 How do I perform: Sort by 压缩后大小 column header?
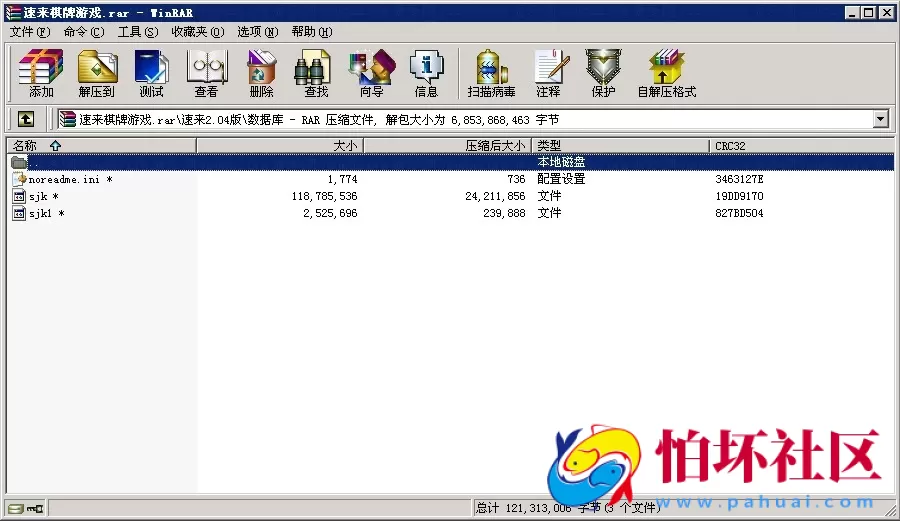(448, 146)
